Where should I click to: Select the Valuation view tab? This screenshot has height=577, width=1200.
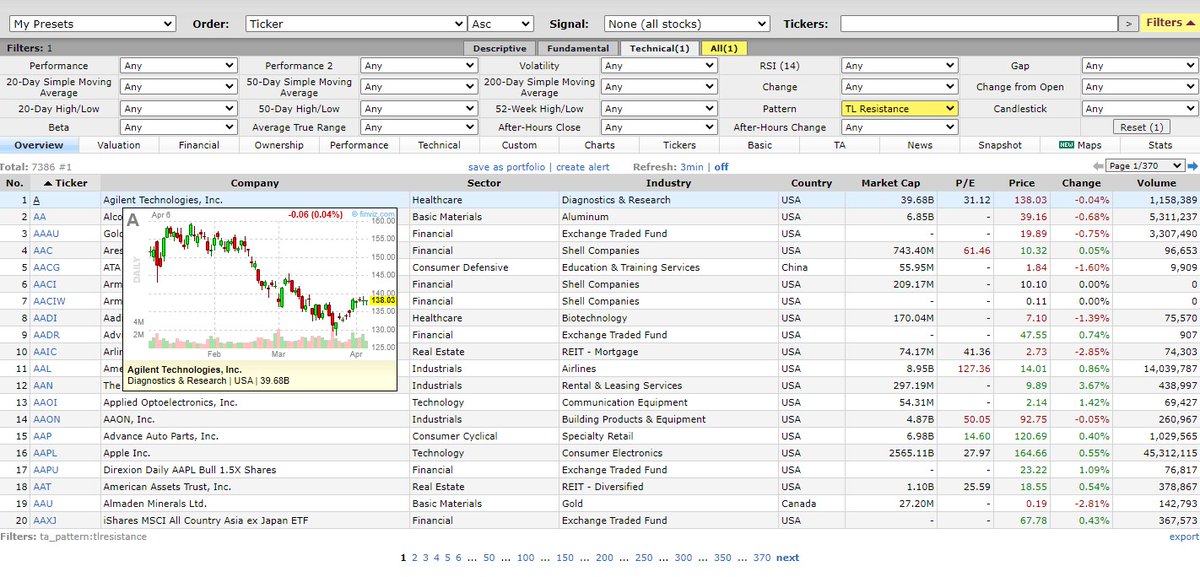(119, 145)
